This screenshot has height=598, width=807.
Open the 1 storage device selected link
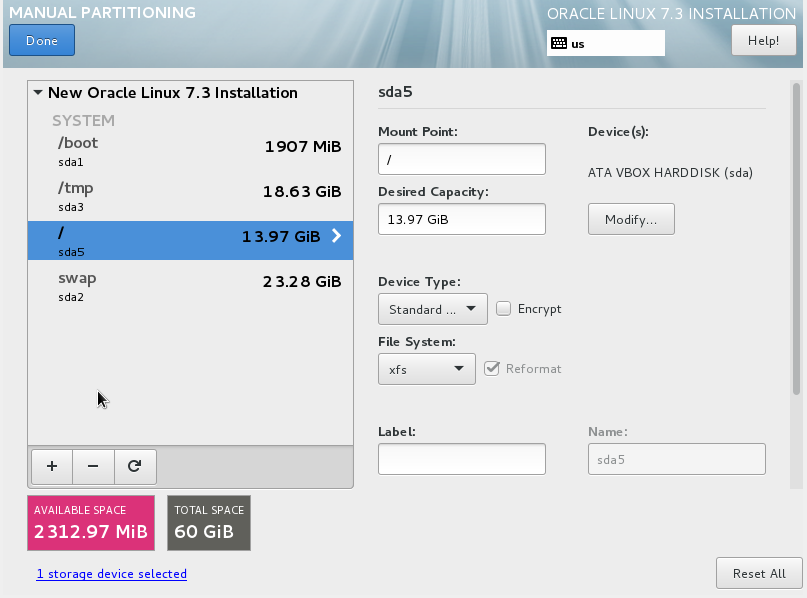pos(112,573)
